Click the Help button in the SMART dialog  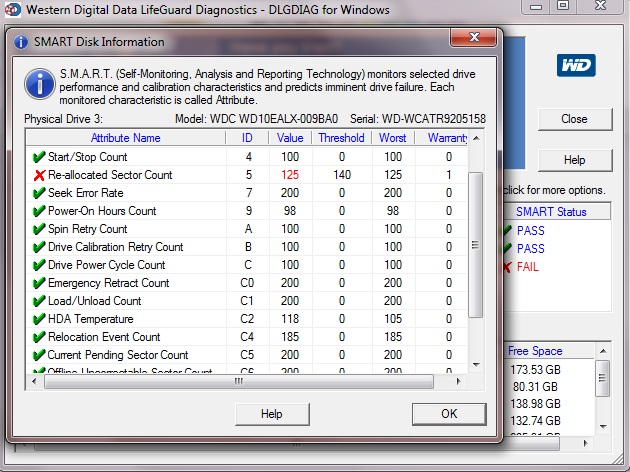click(x=272, y=414)
